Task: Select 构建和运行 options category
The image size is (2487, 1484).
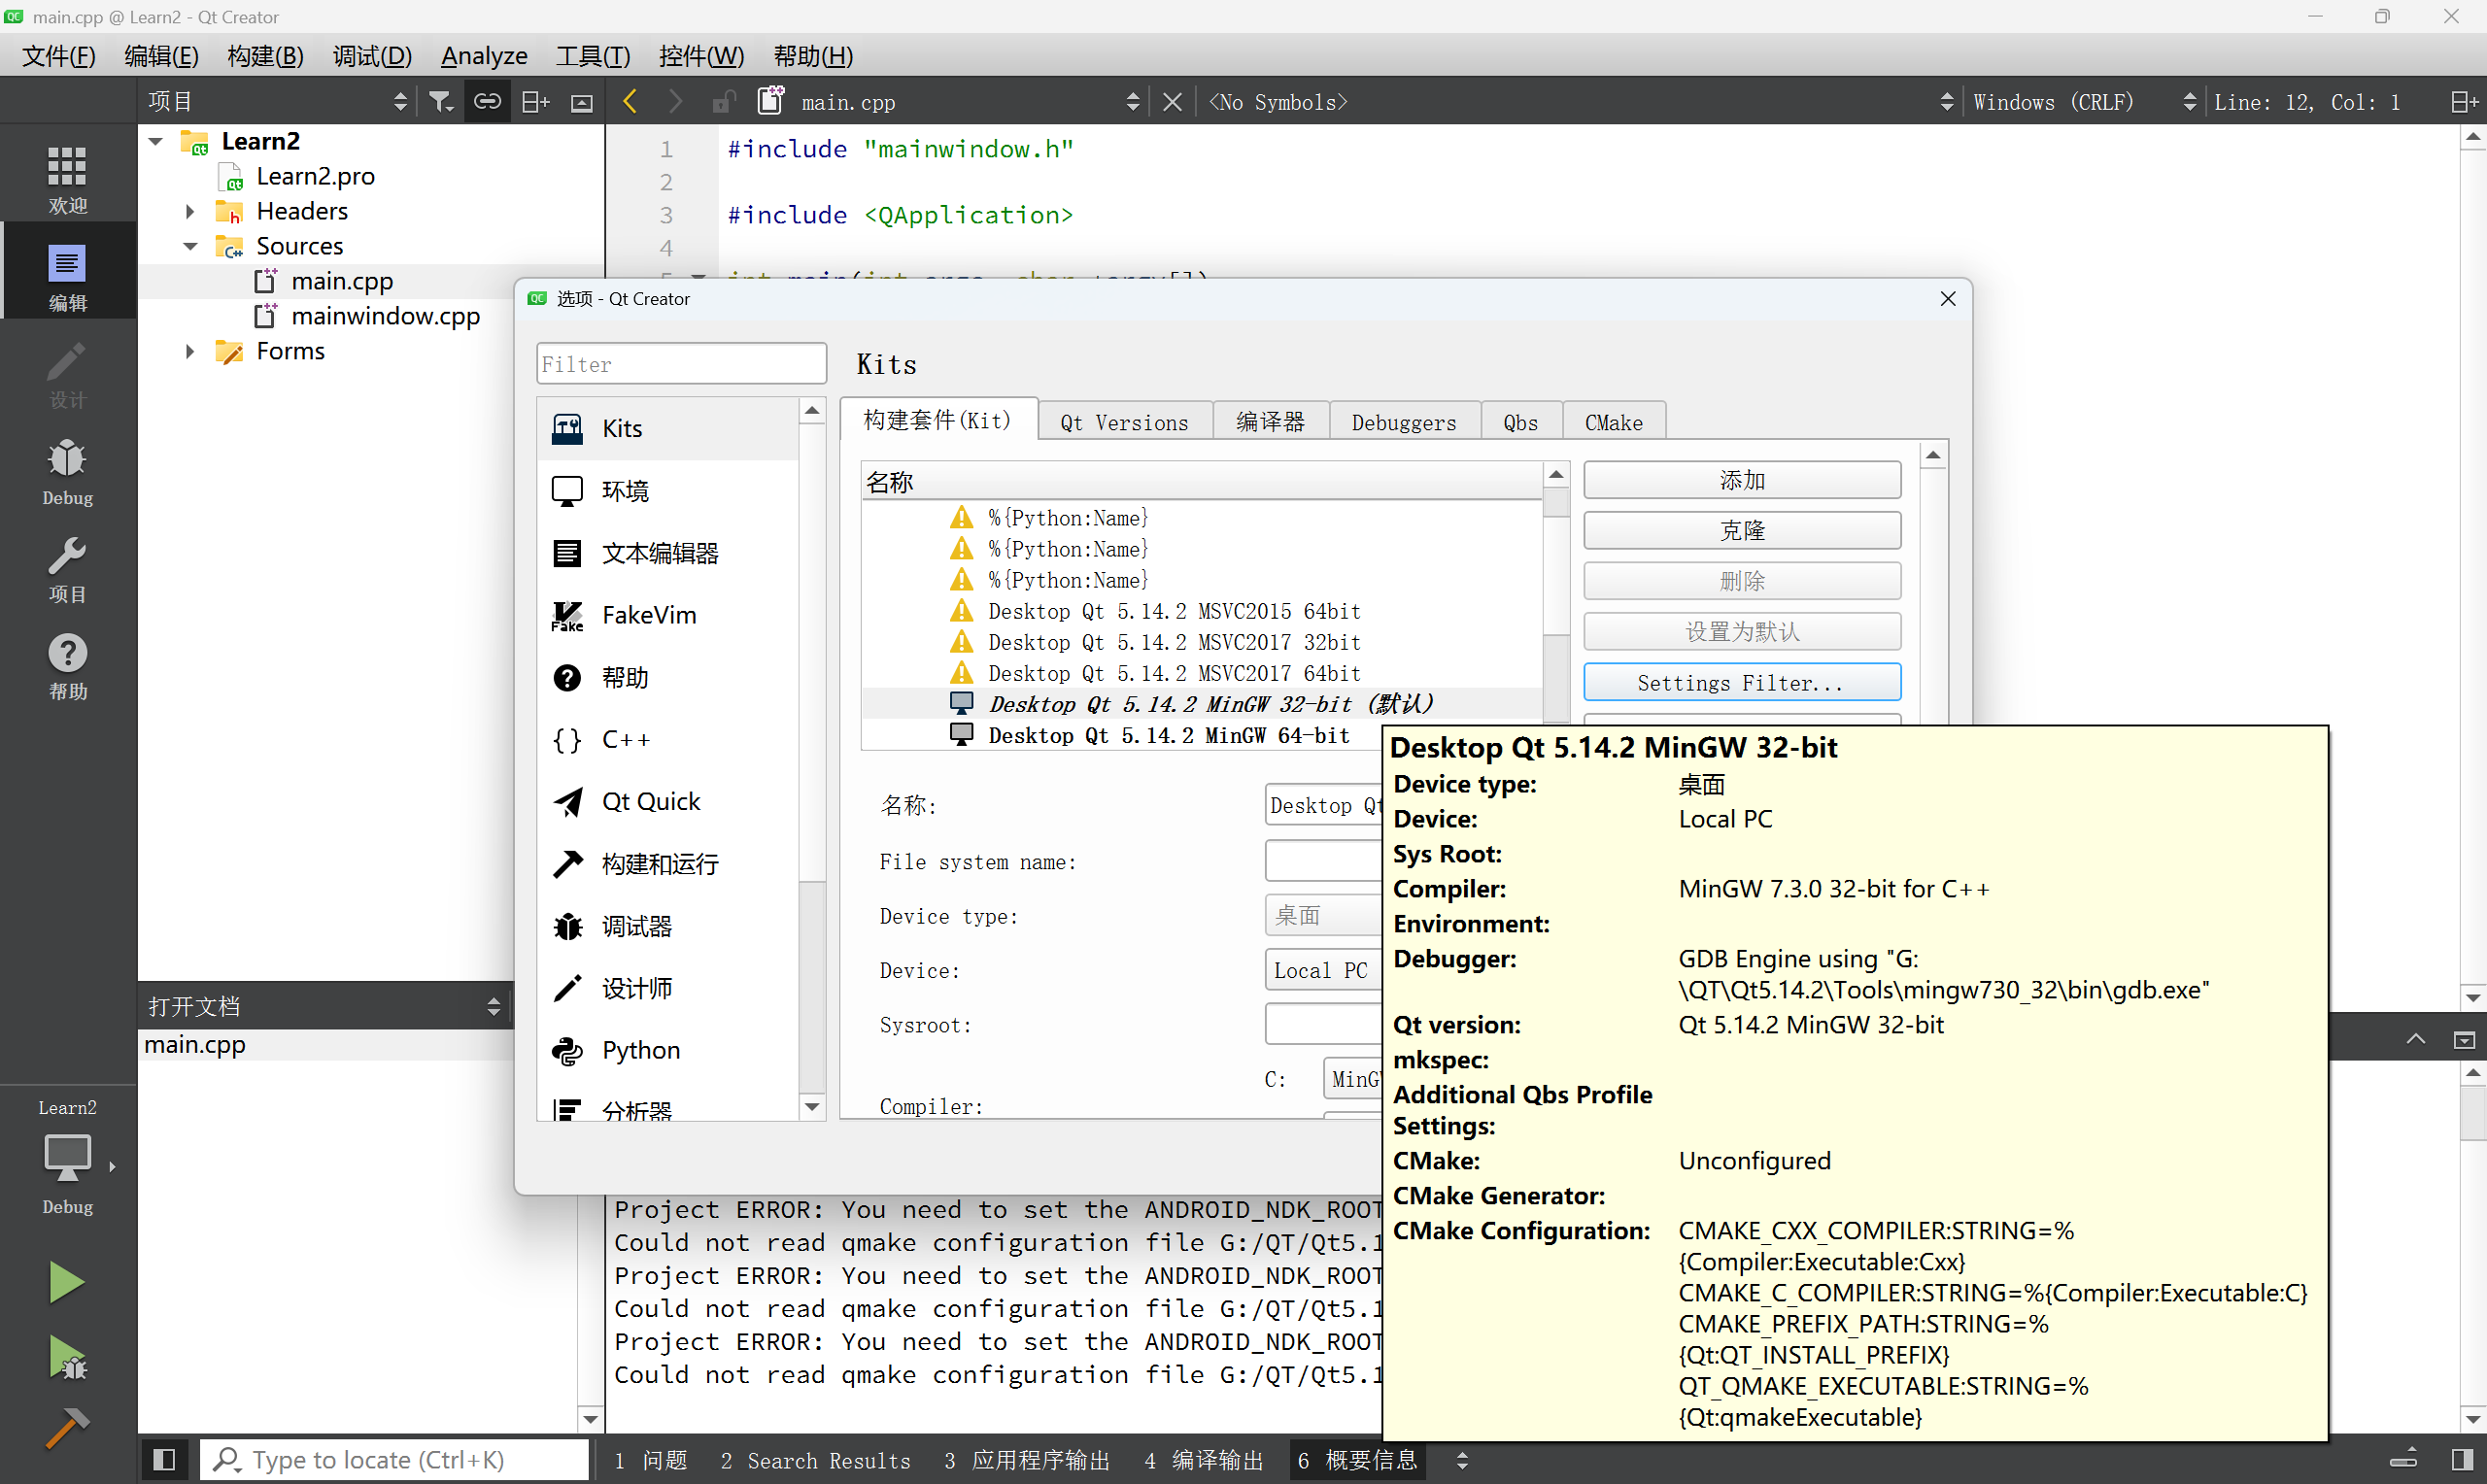Action: click(x=667, y=864)
